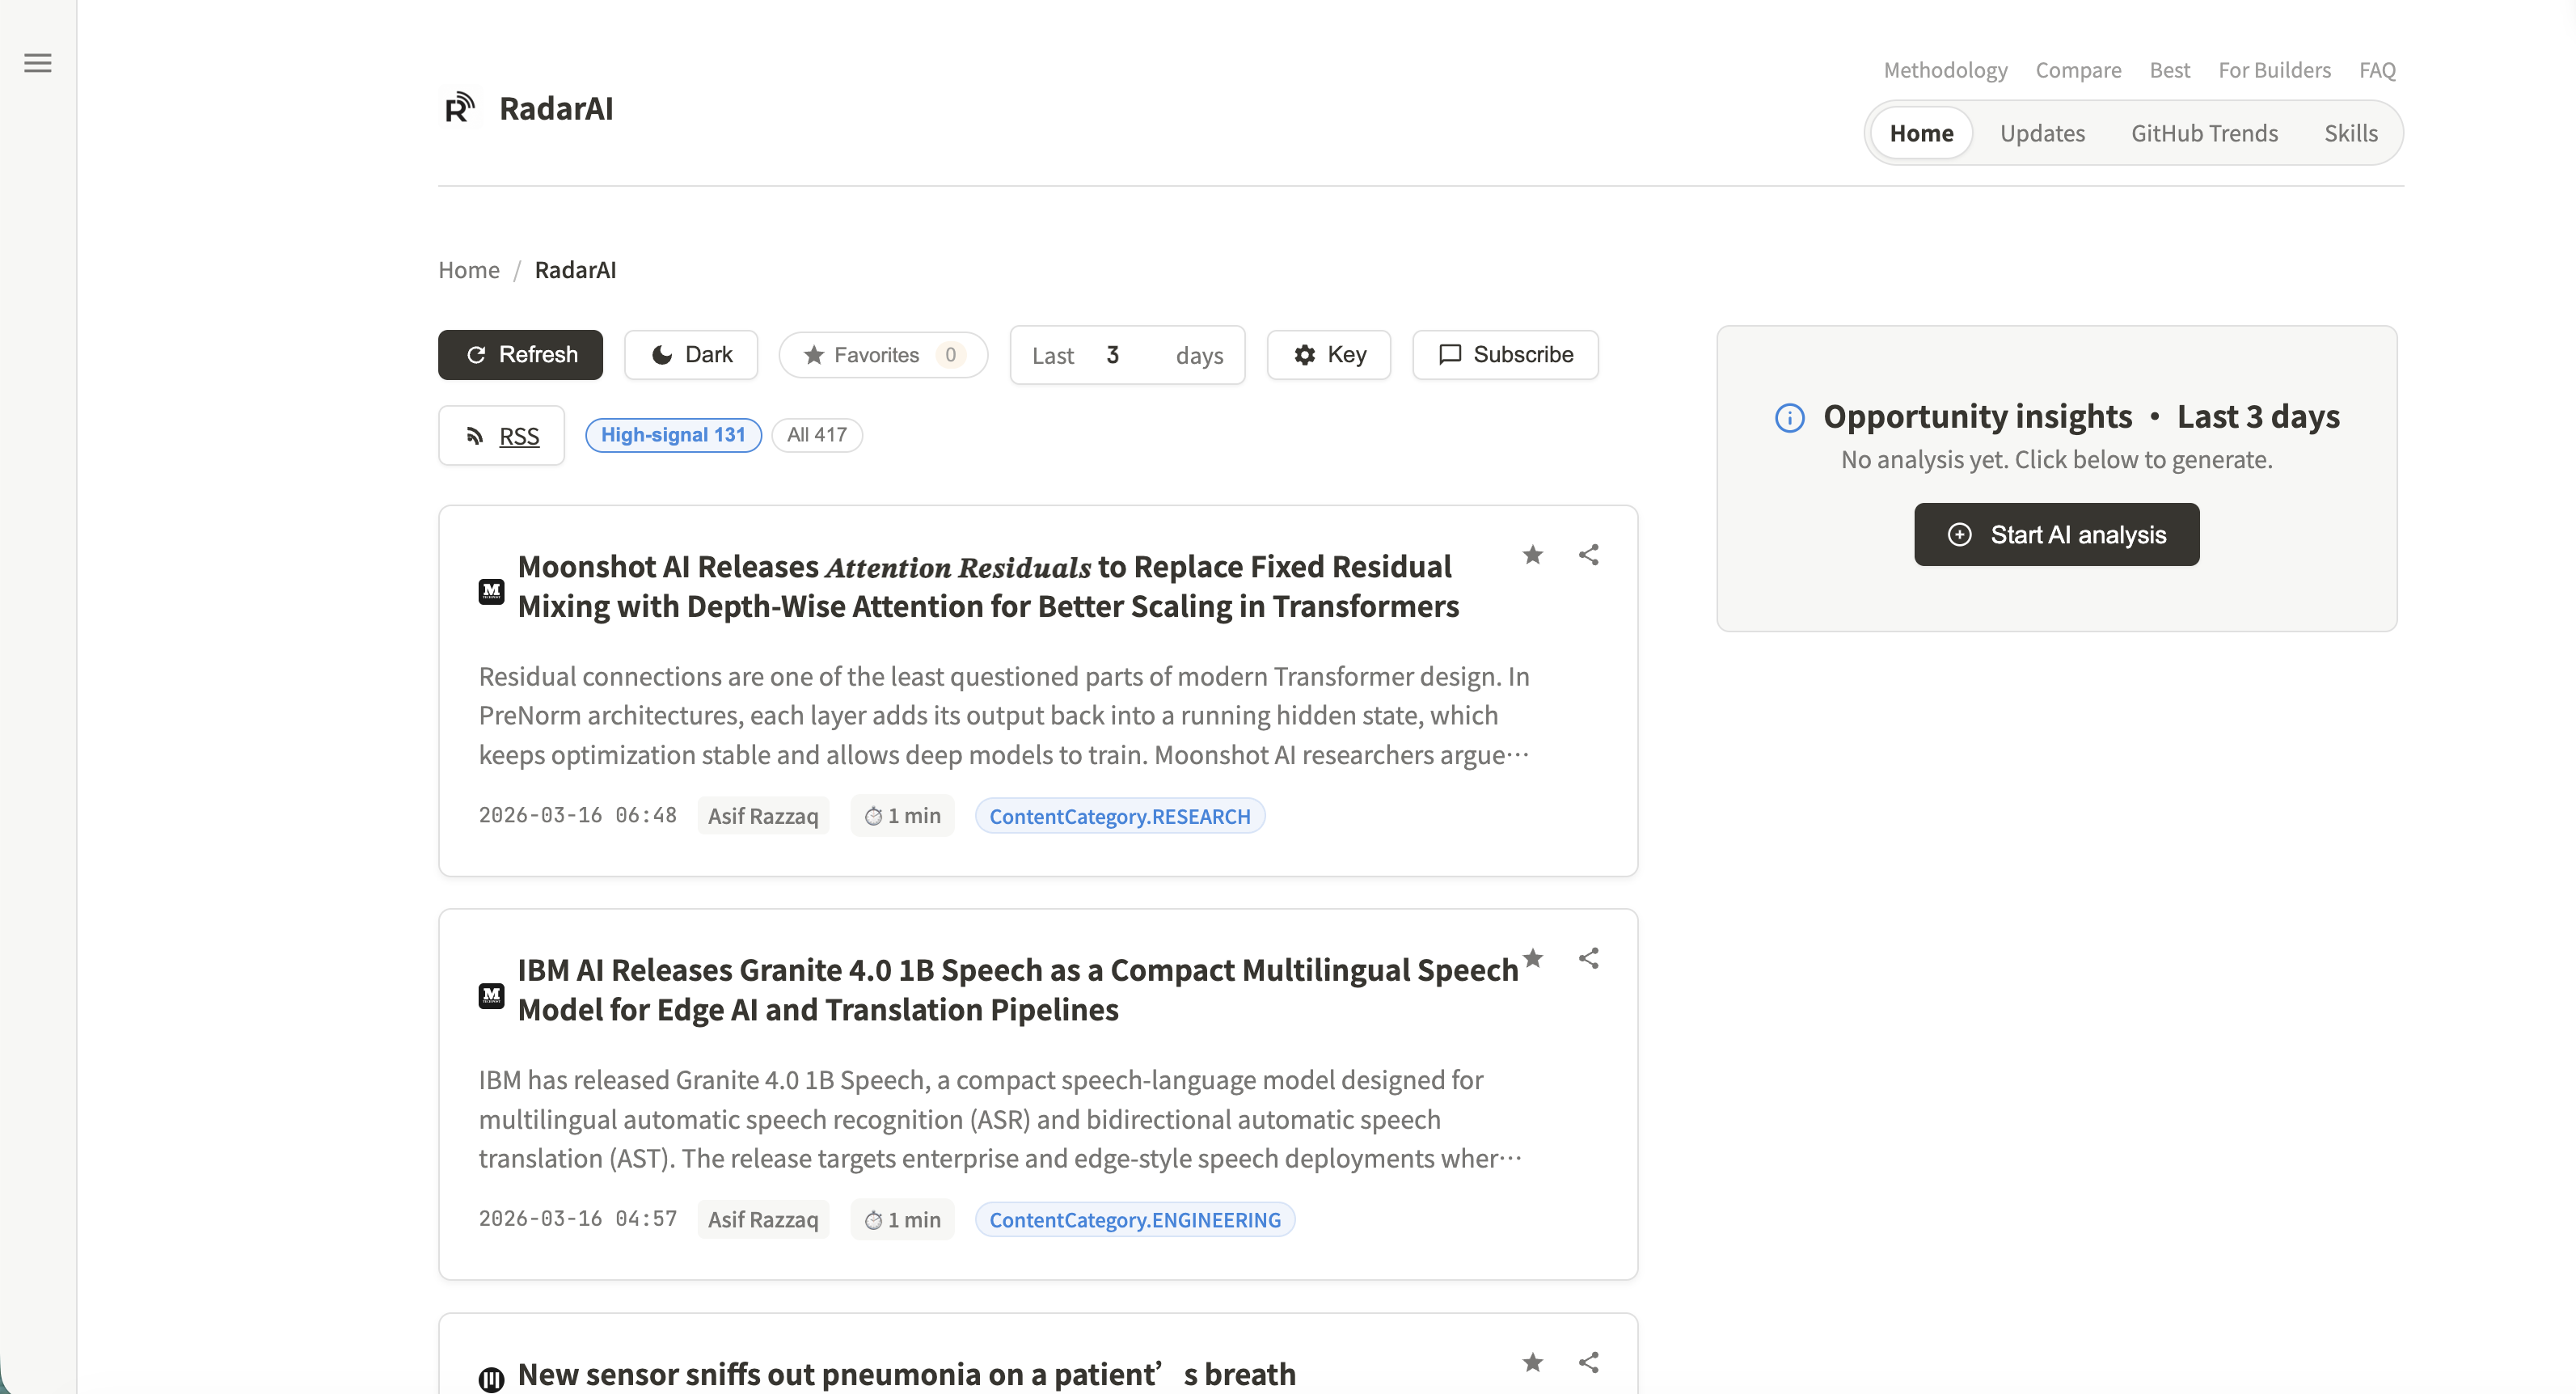This screenshot has width=2576, height=1394.
Task: Open the ContentCategory.RESEARCH tag
Action: (1119, 816)
